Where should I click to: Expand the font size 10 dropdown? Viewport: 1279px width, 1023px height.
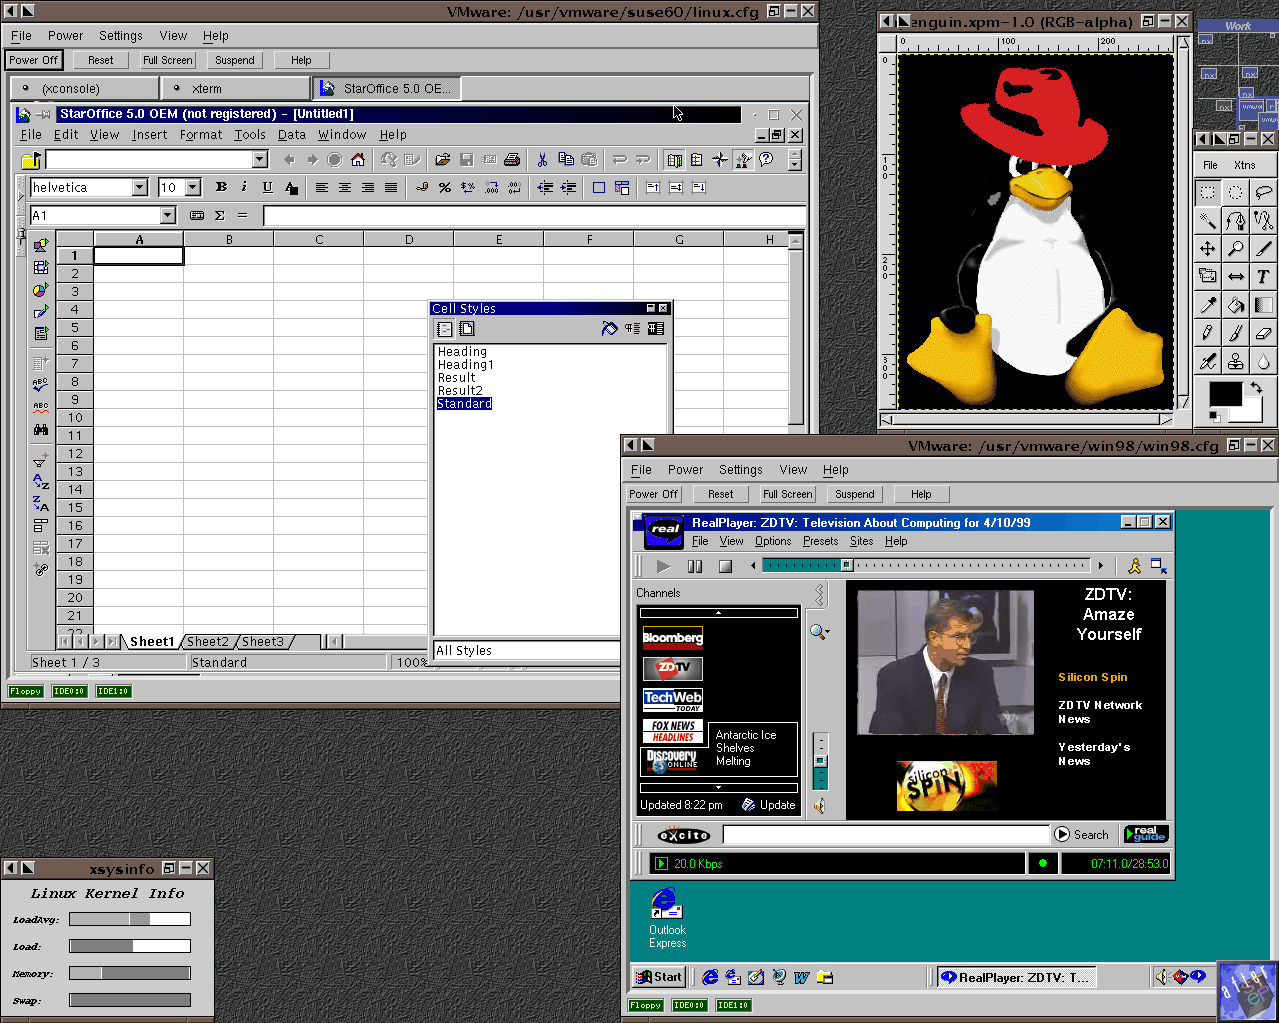point(193,187)
